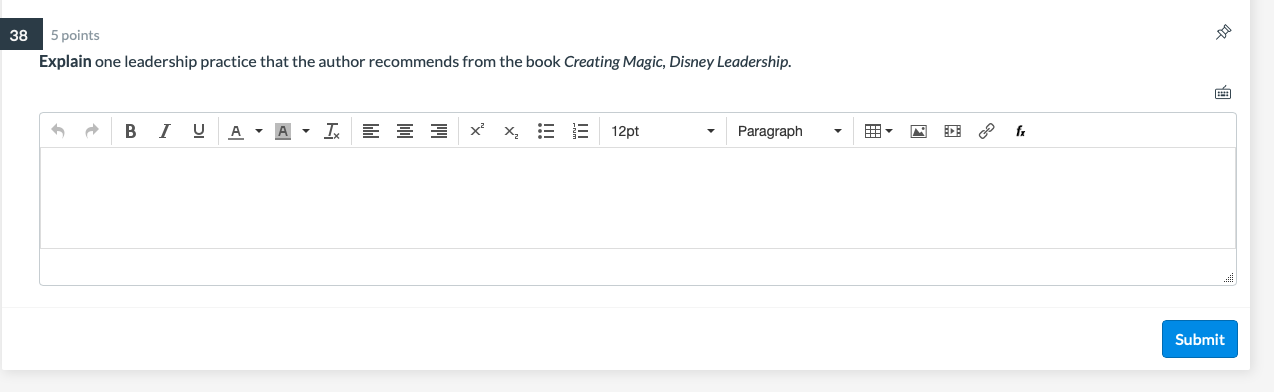Clear formatting from the text
The height and width of the screenshot is (392, 1274).
point(332,131)
